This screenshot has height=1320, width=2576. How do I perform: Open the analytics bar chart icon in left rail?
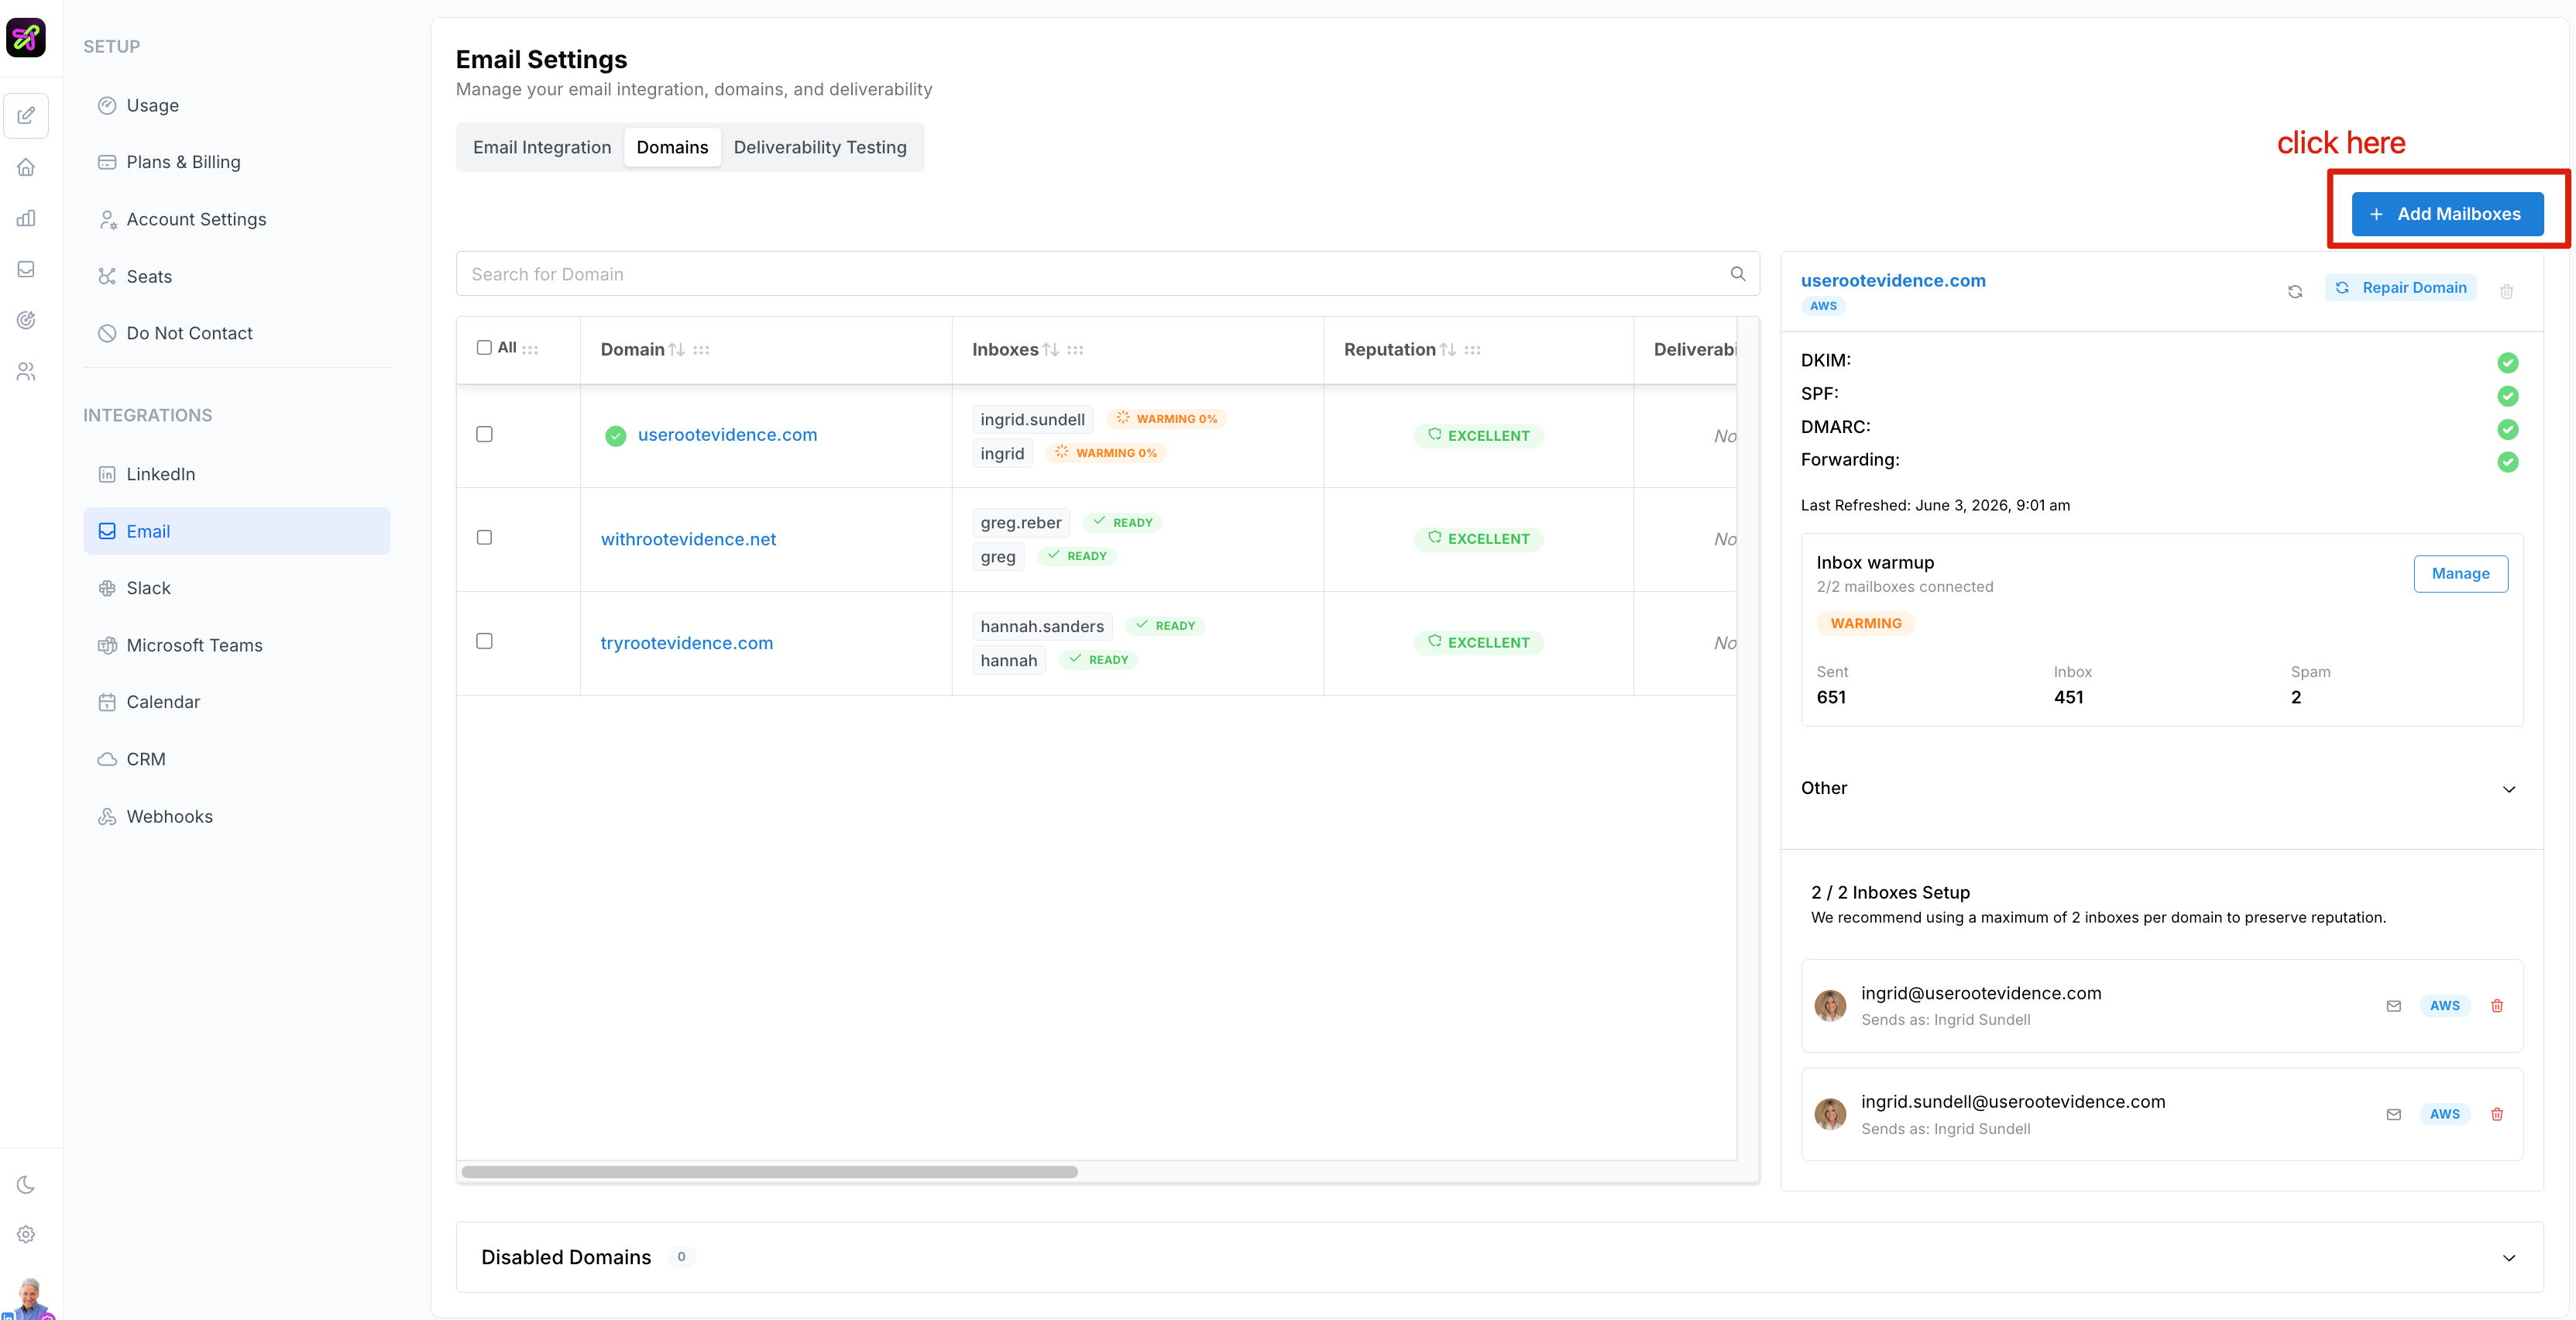[x=26, y=218]
